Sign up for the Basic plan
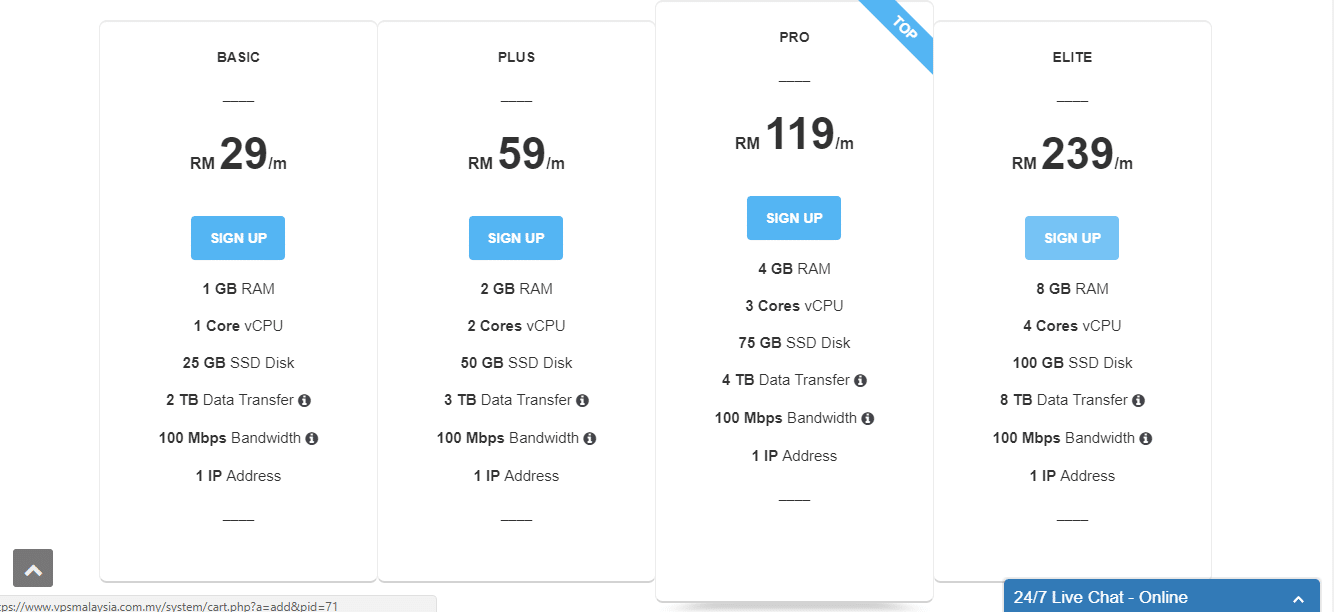The image size is (1334, 612). (238, 237)
